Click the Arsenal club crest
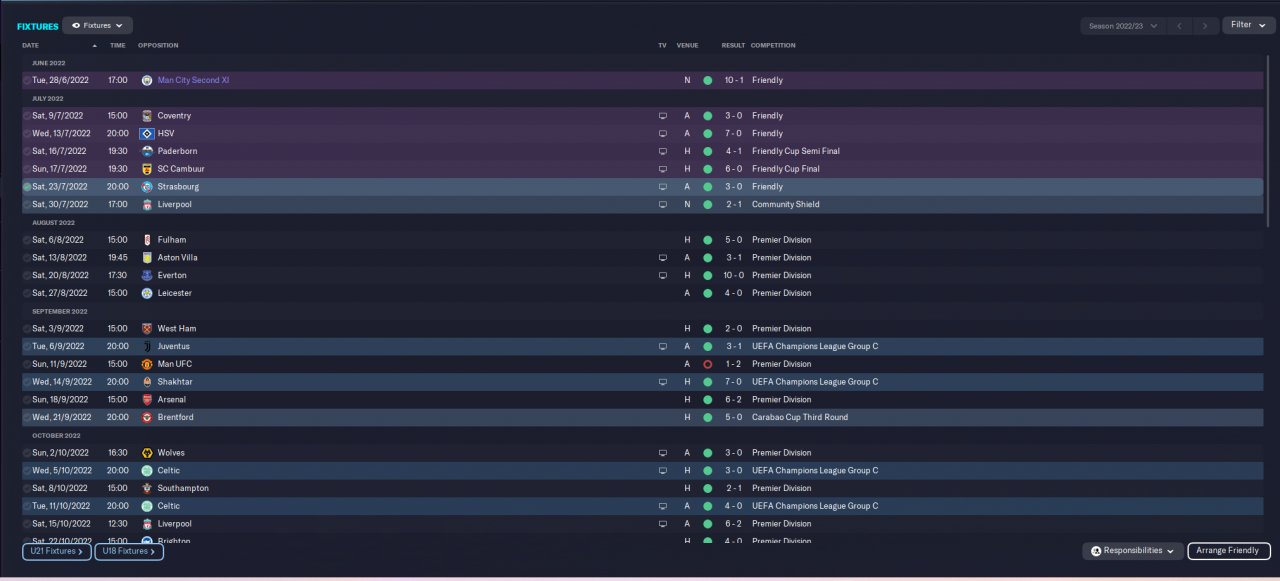Screen dimensions: 1280x581 pos(147,399)
